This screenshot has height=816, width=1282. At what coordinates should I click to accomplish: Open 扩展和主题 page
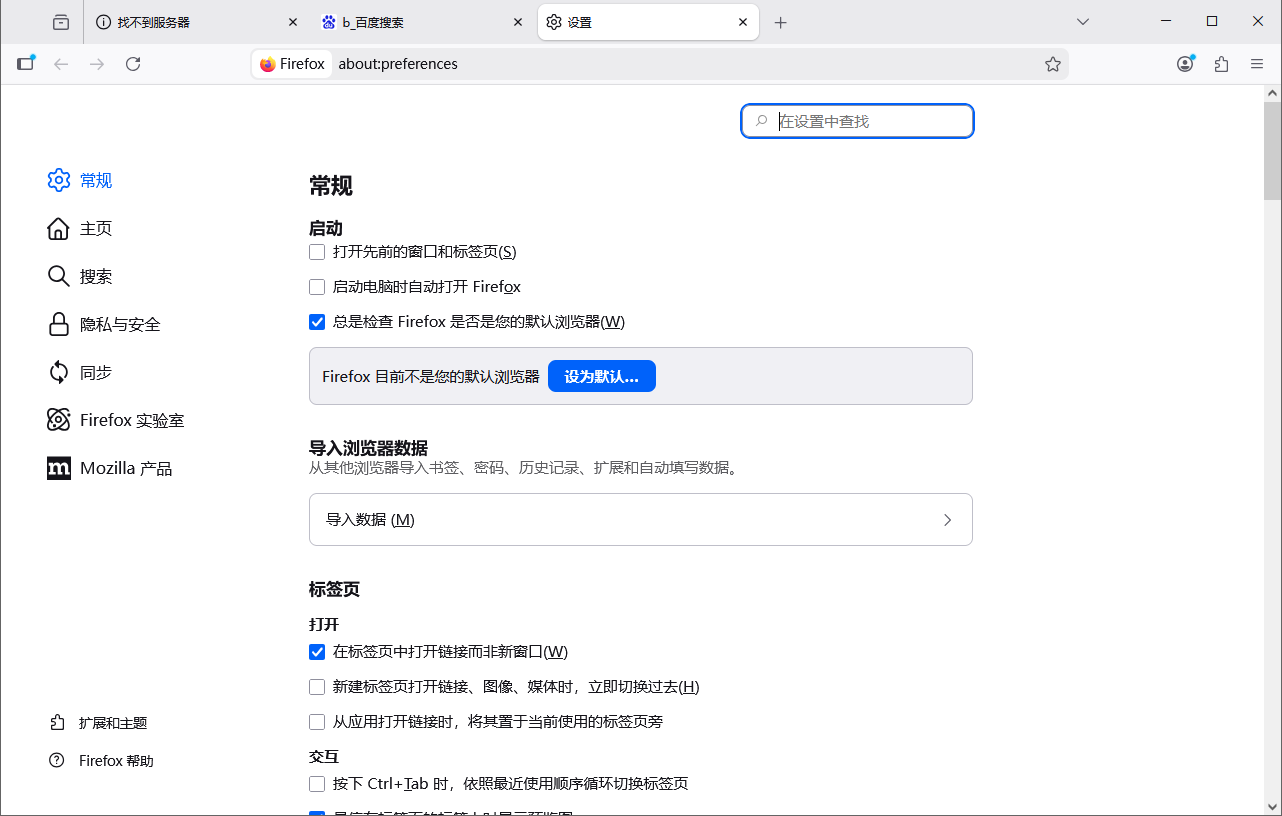tap(112, 722)
